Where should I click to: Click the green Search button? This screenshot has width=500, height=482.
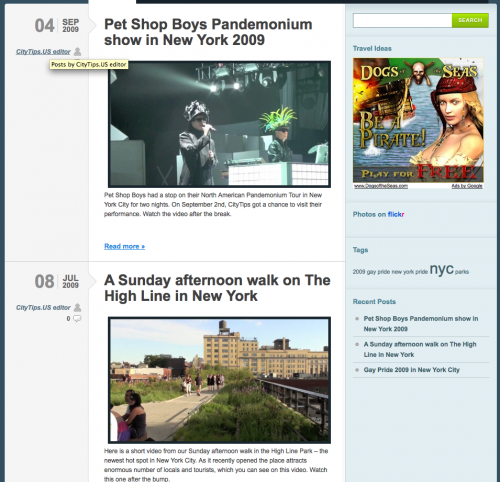pyautogui.click(x=470, y=20)
